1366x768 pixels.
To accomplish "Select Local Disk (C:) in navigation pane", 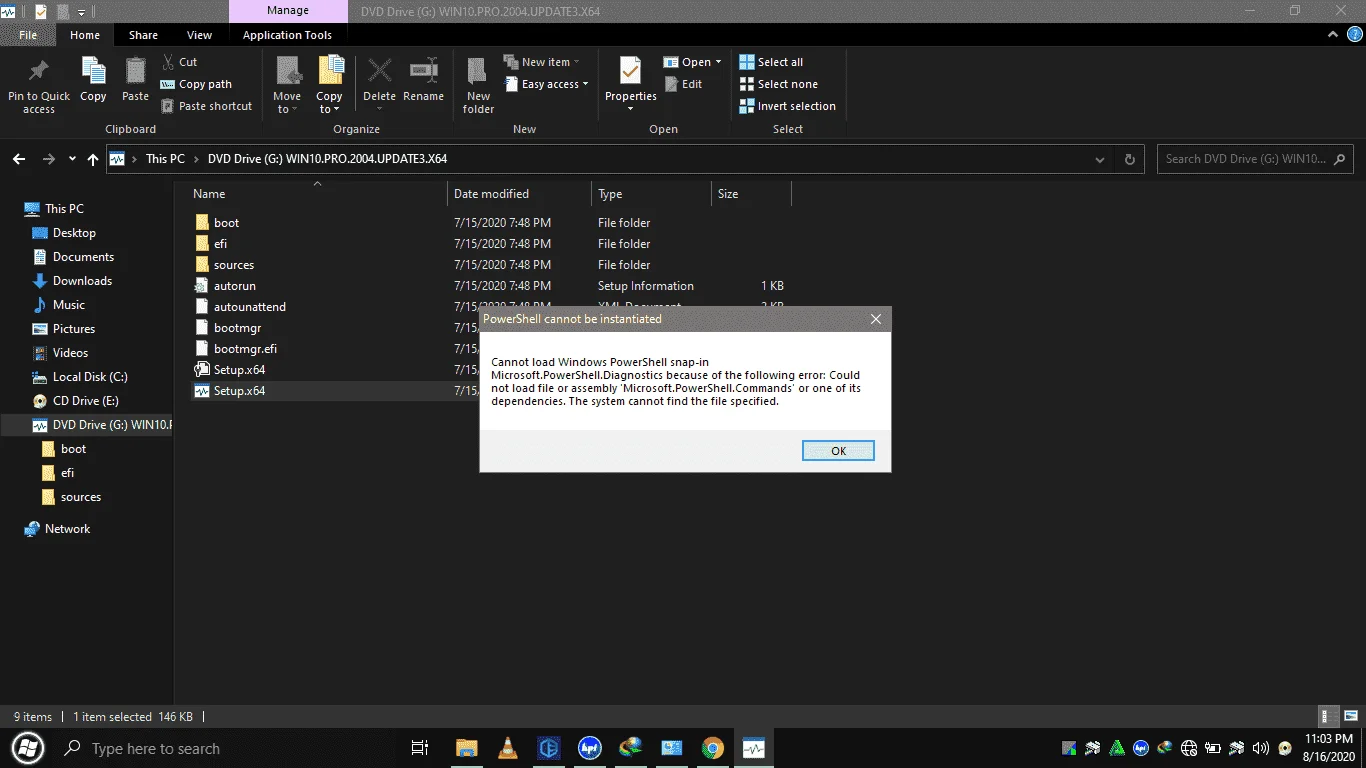I will pyautogui.click(x=90, y=377).
